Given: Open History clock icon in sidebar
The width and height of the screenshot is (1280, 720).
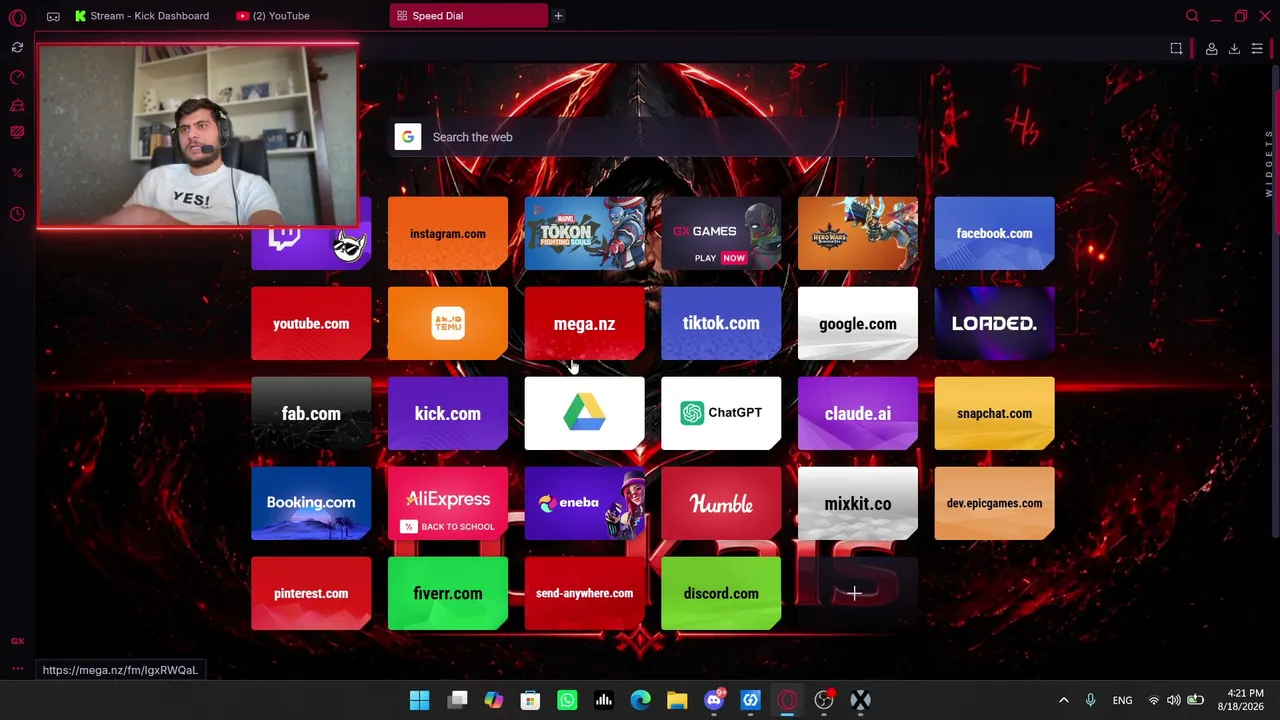Looking at the screenshot, I should (17, 214).
